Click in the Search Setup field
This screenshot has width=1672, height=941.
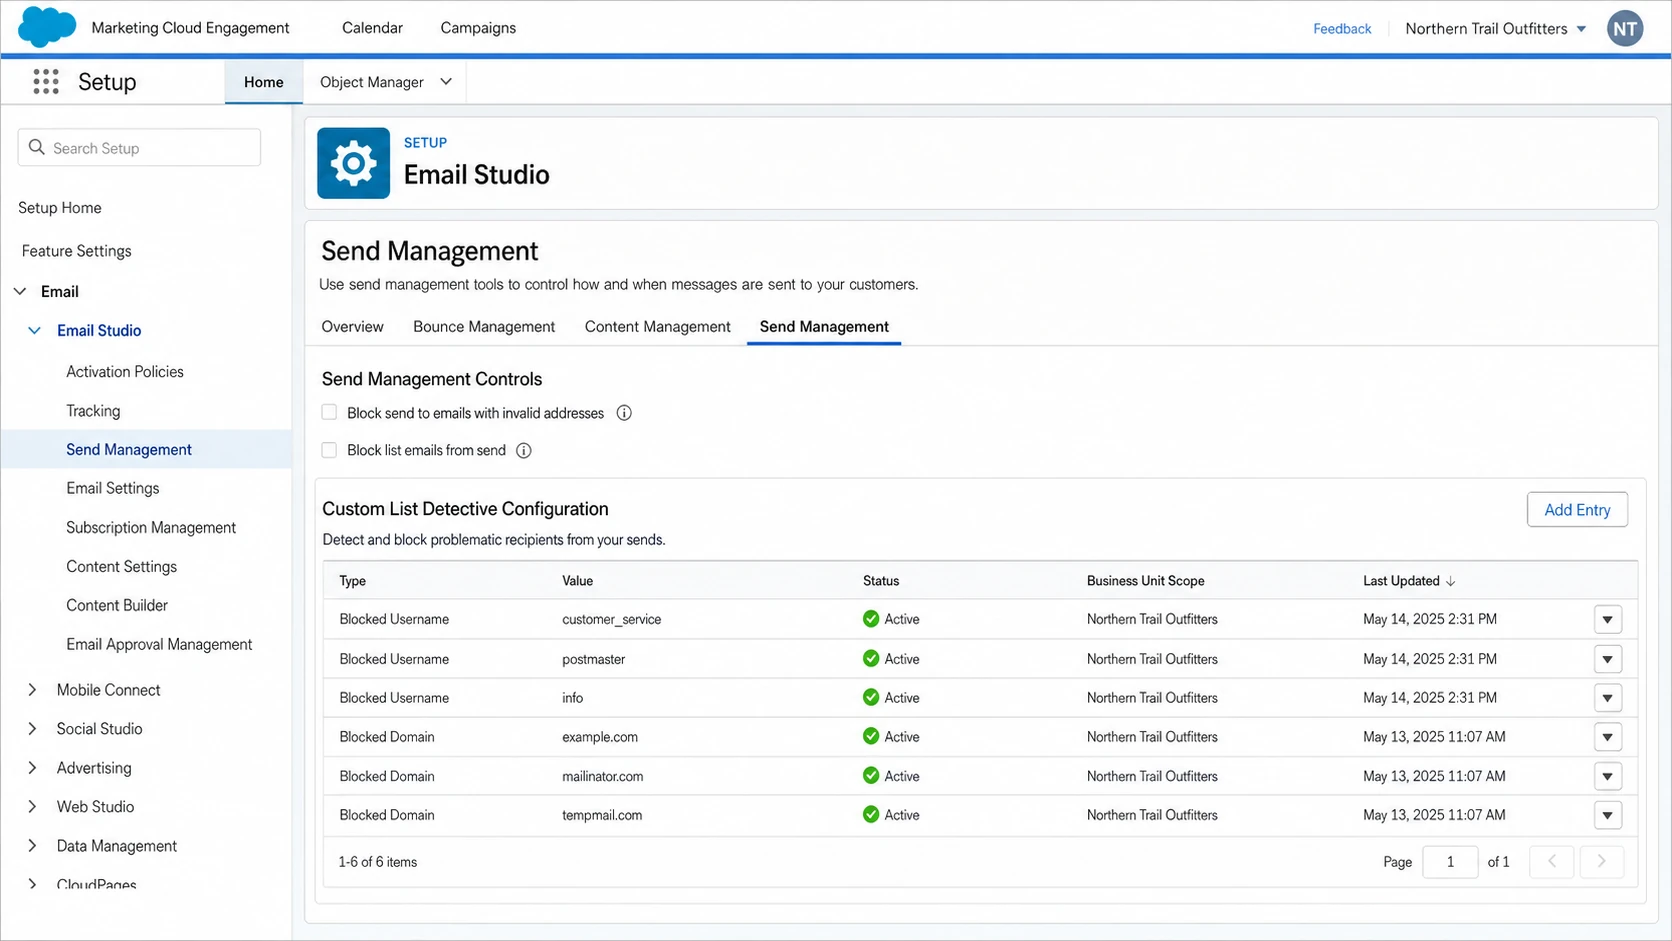139,148
